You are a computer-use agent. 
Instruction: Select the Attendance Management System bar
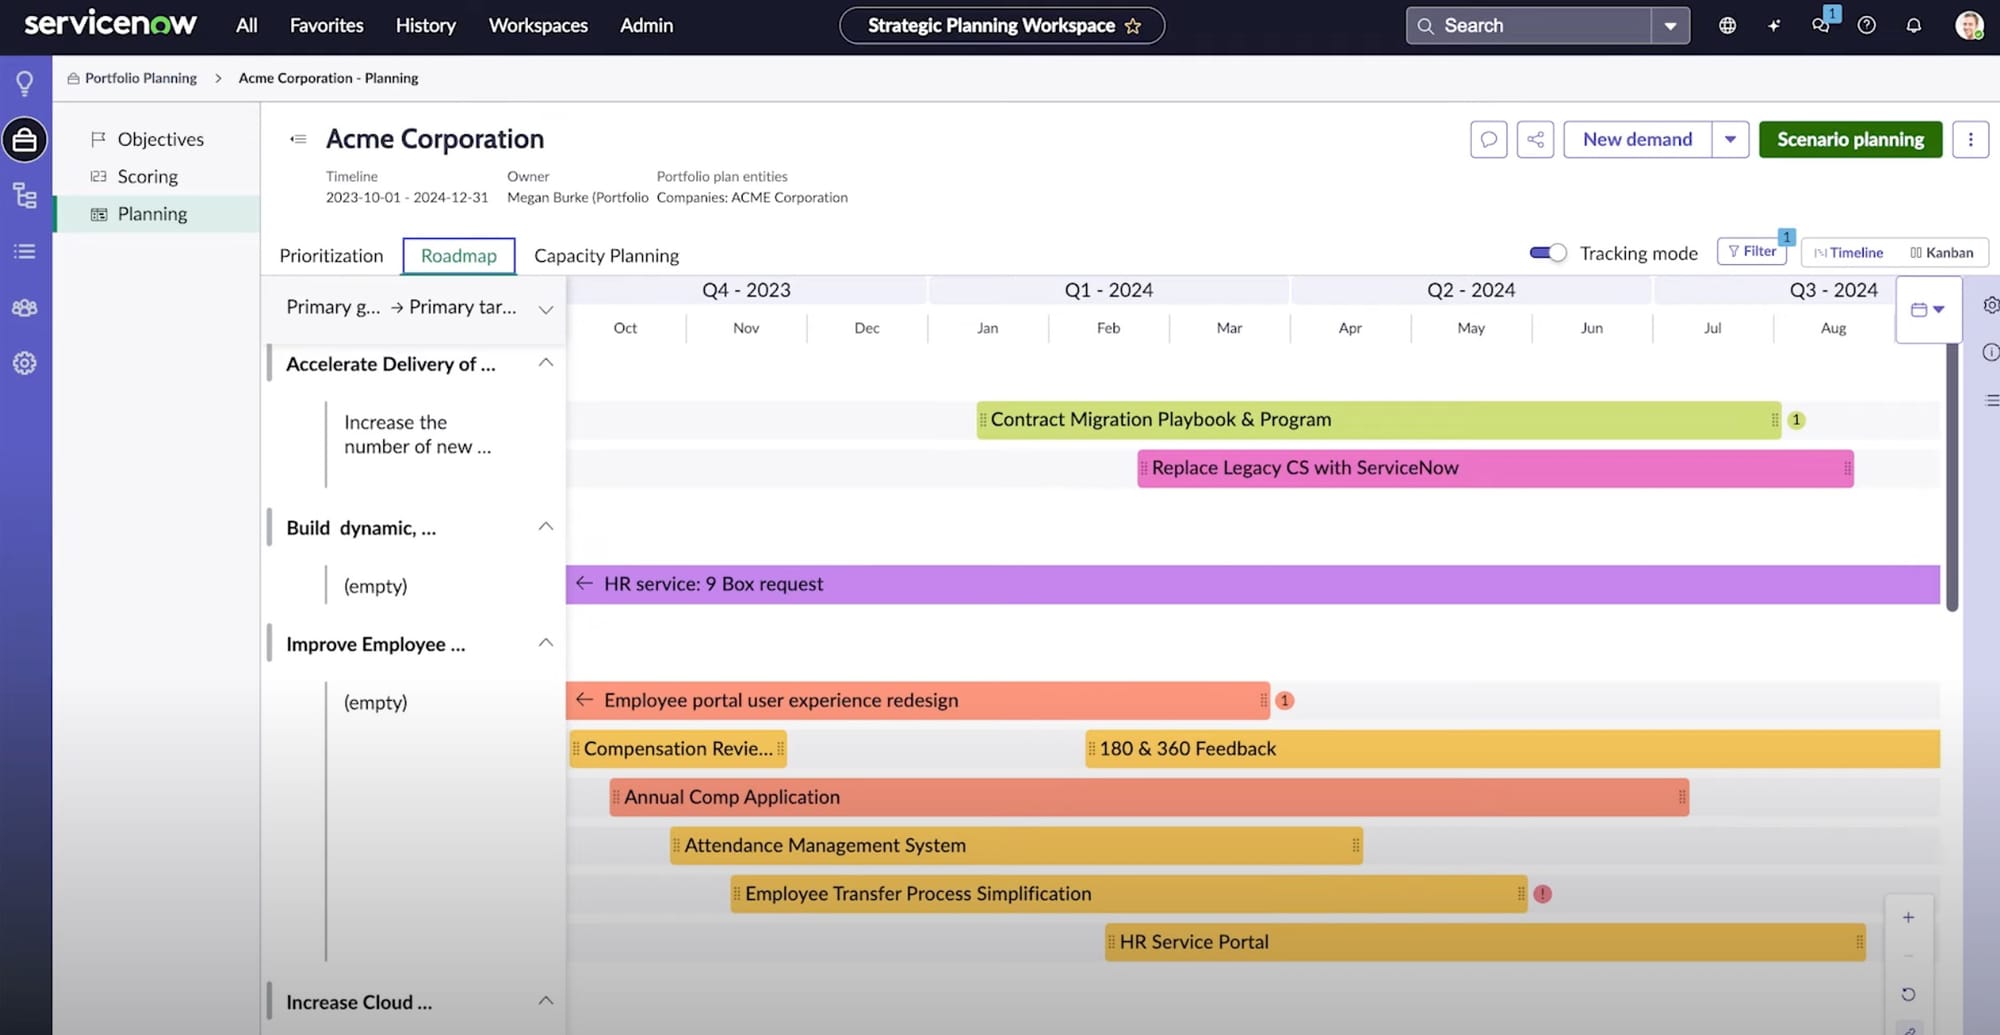pos(1016,845)
